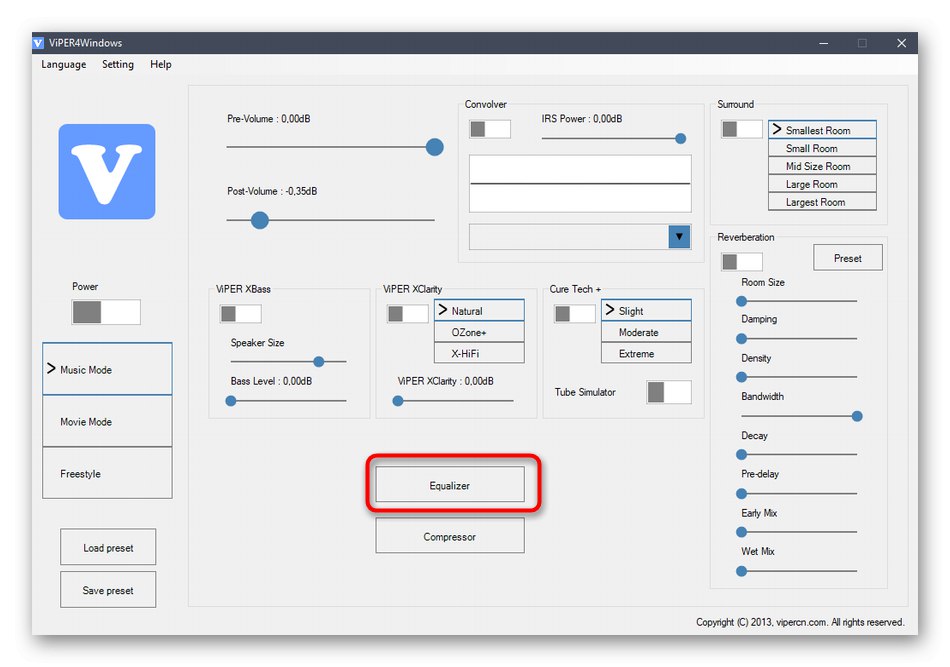
Task: Toggle the main Power switch
Action: (x=106, y=312)
